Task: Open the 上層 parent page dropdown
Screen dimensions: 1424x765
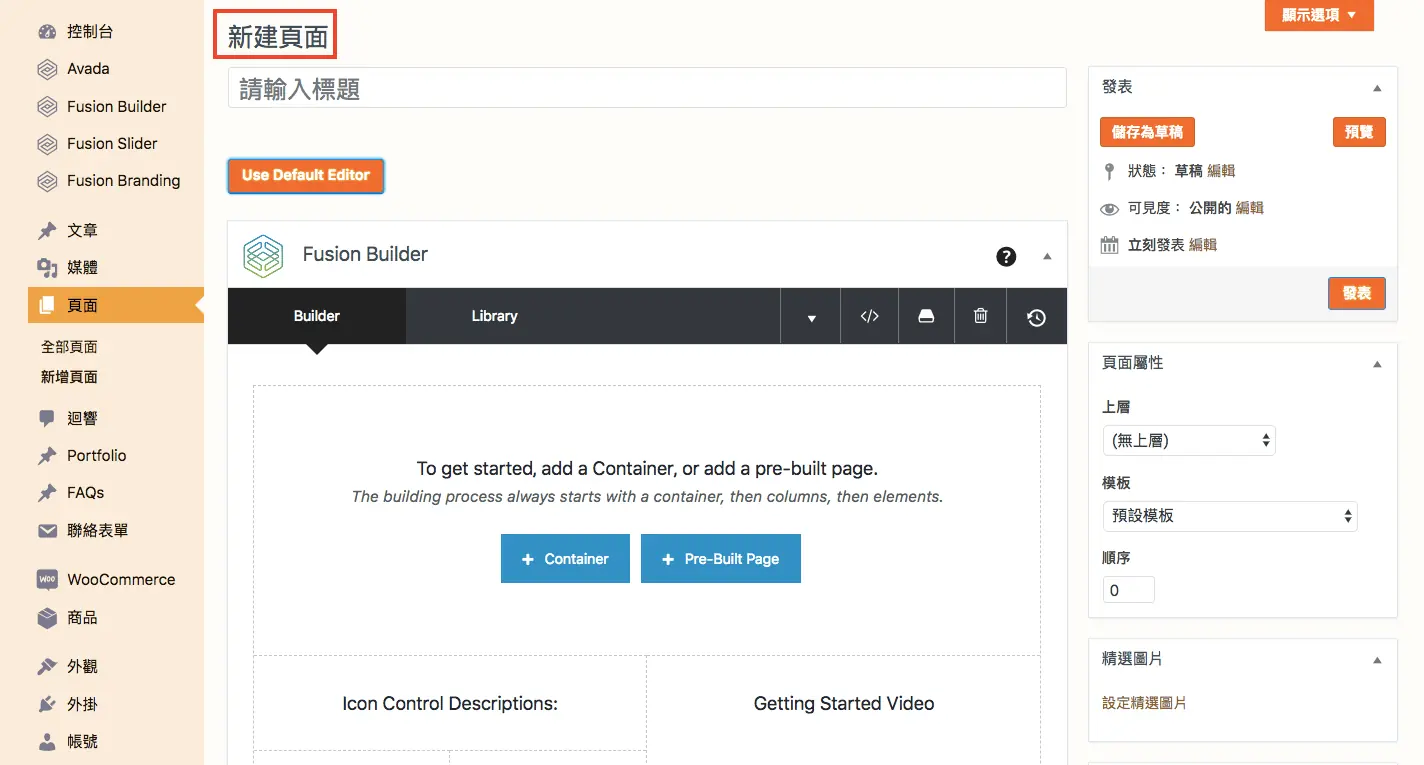Action: 1189,440
